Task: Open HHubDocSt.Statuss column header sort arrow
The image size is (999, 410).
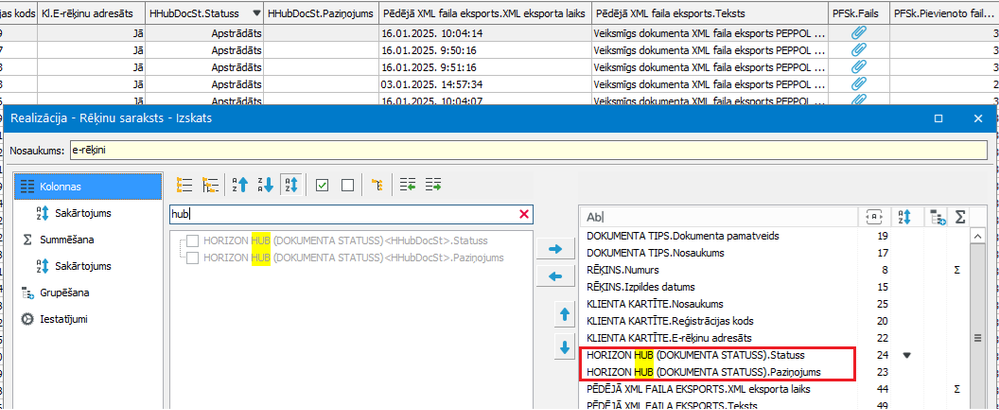Action: (x=256, y=13)
